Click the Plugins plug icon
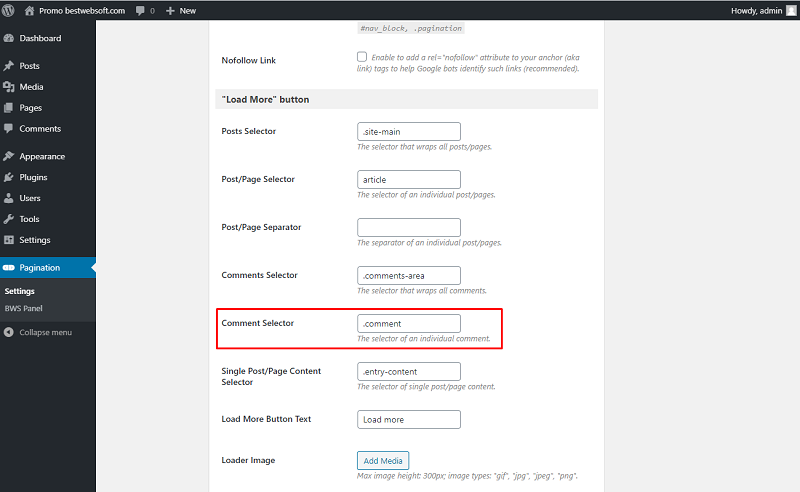800x492 pixels. (x=9, y=177)
